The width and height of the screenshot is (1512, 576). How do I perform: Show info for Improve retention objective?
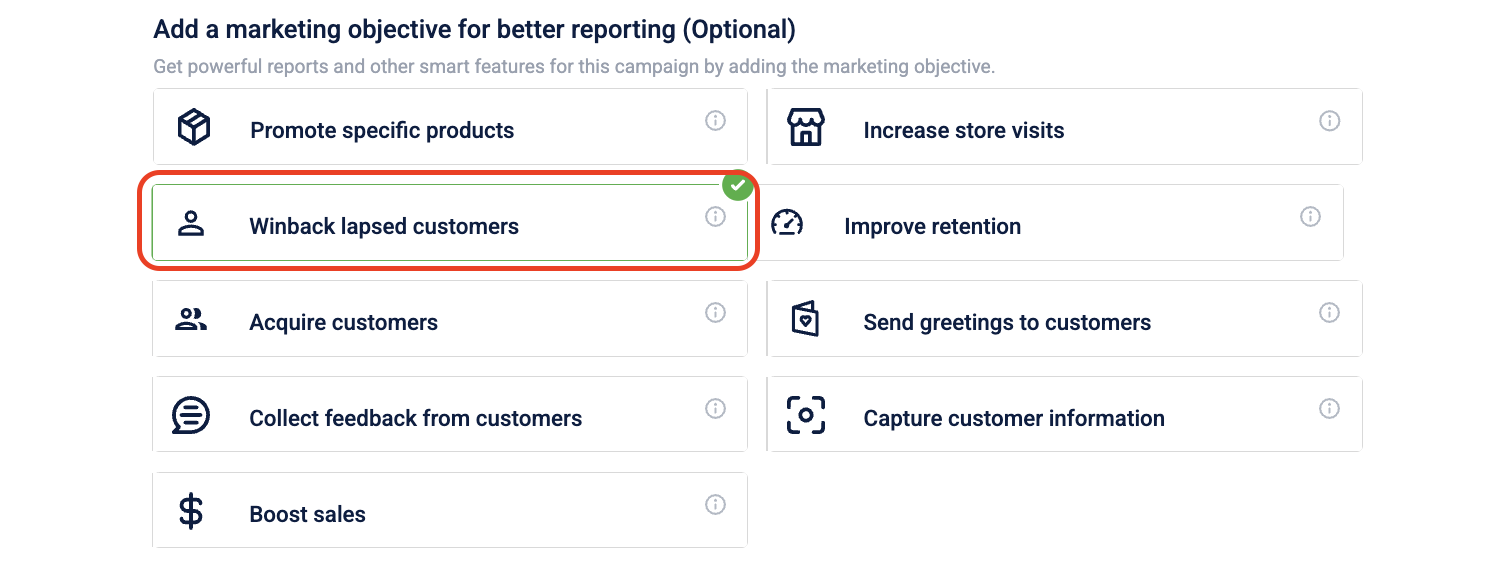pyautogui.click(x=1310, y=216)
